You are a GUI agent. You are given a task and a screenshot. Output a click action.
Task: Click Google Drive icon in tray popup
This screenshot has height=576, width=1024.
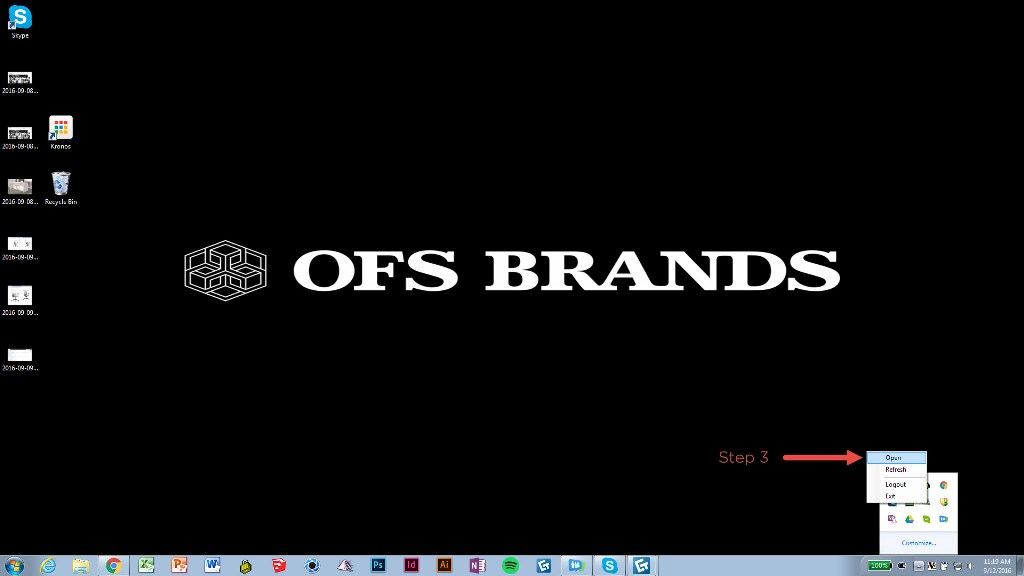[x=909, y=519]
